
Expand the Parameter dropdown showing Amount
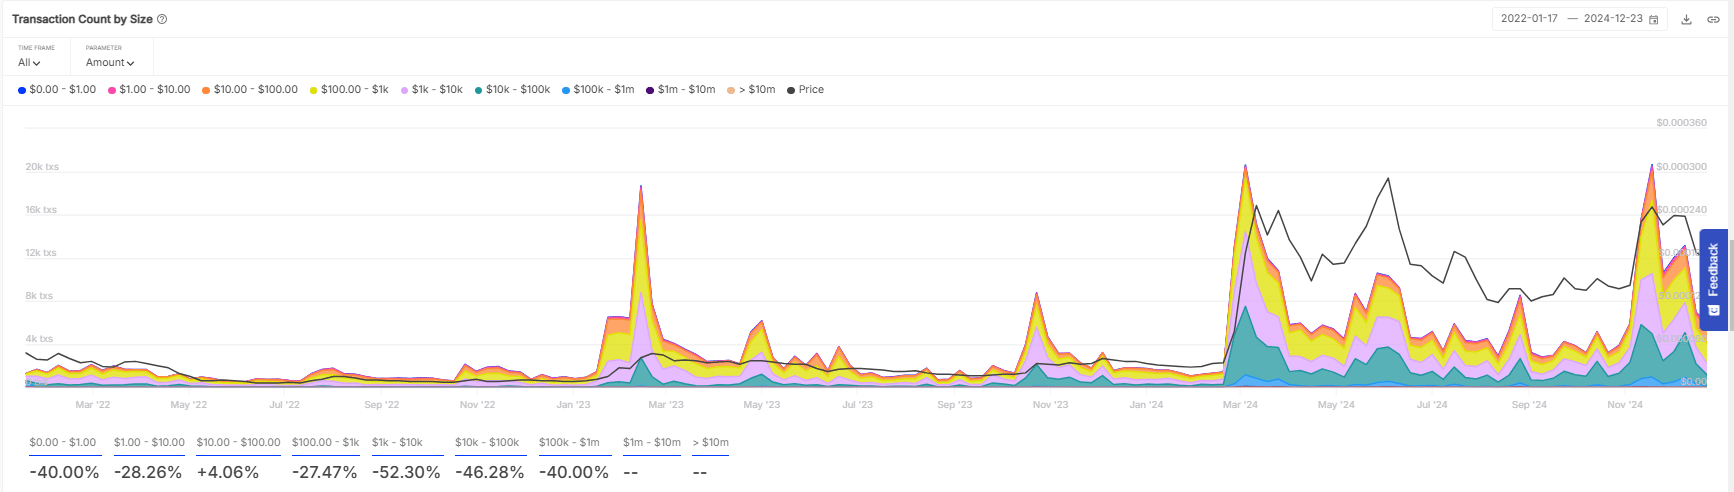pos(110,62)
